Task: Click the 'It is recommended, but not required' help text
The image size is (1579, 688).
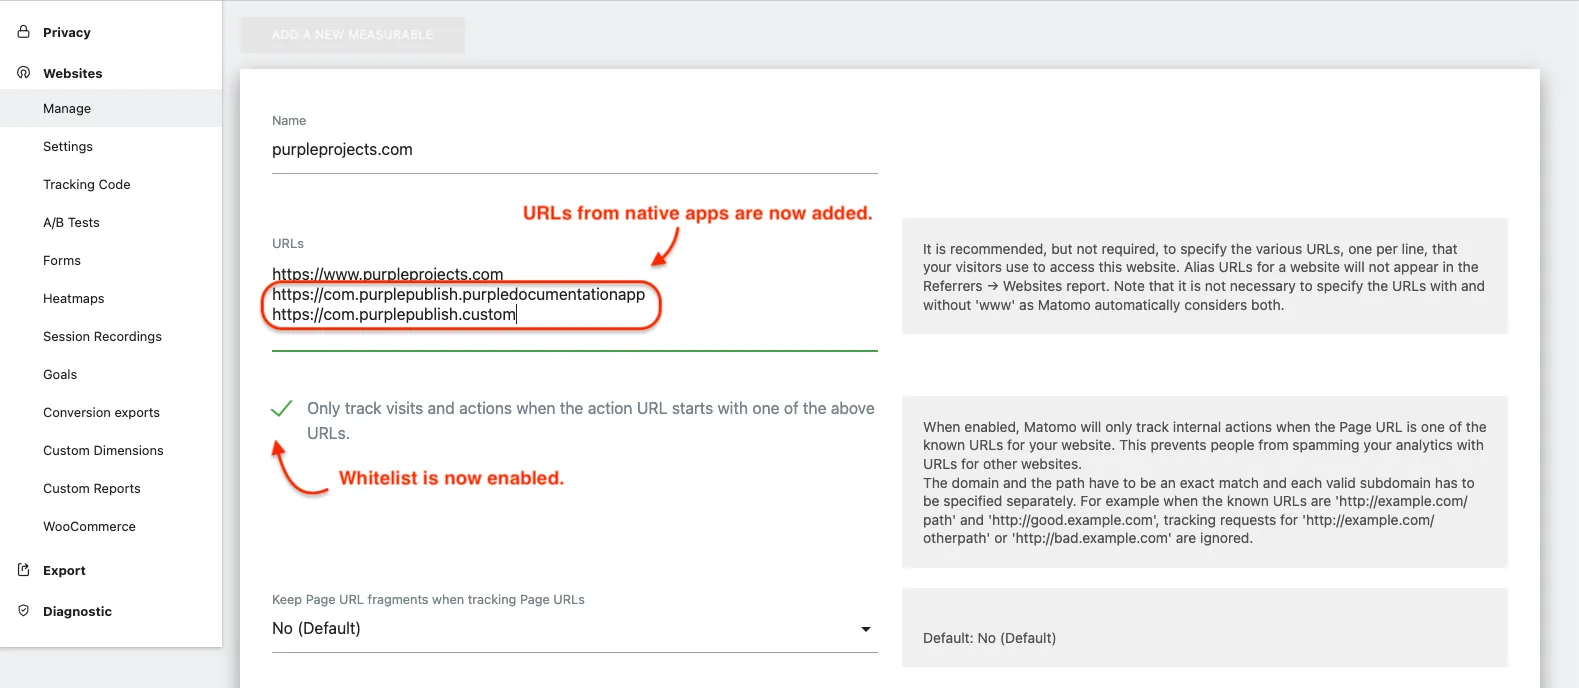Action: point(1204,277)
